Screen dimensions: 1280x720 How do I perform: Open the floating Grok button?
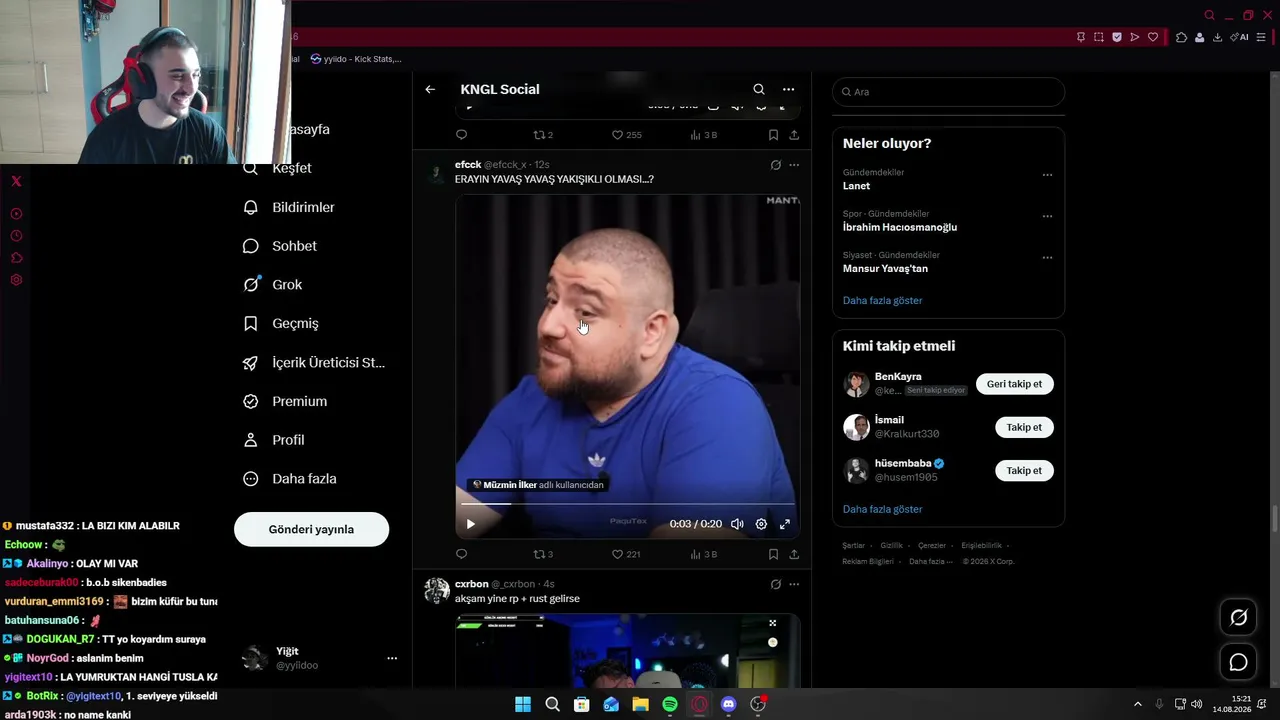[1238, 618]
